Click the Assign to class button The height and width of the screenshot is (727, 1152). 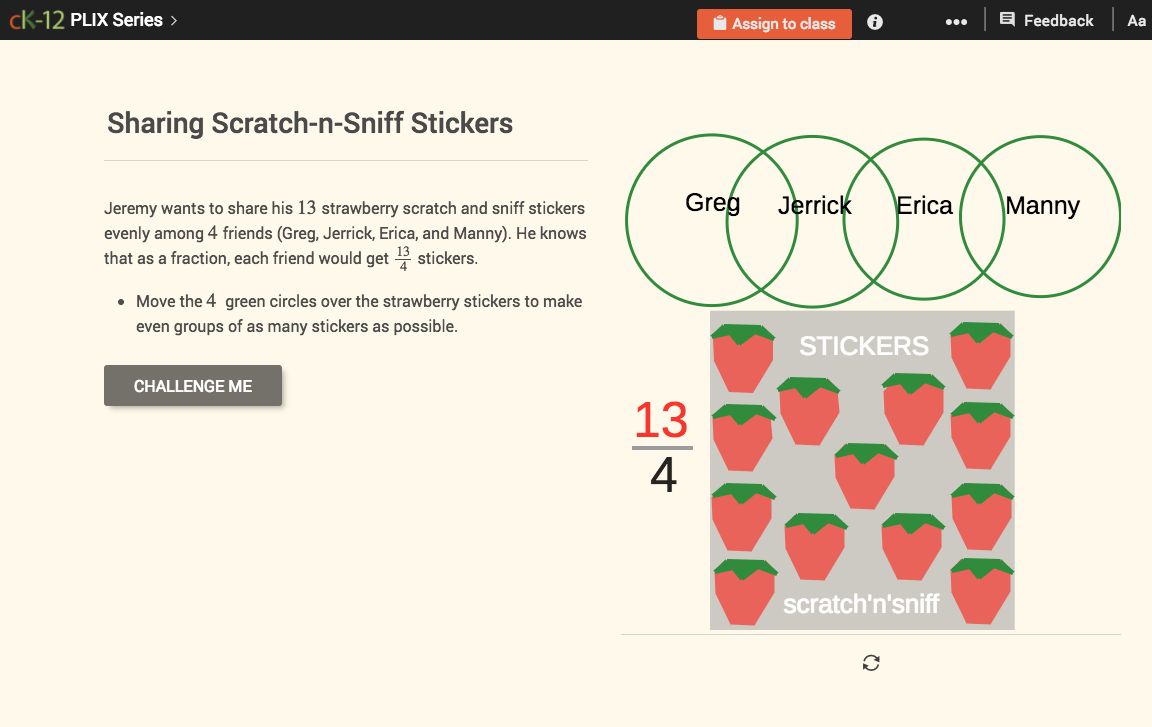774,23
